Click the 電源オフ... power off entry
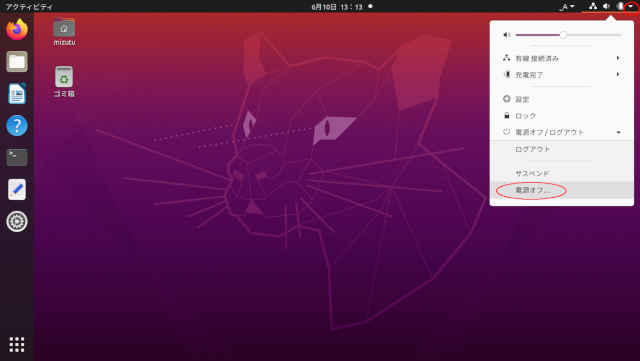The width and height of the screenshot is (640, 361). 562,190
